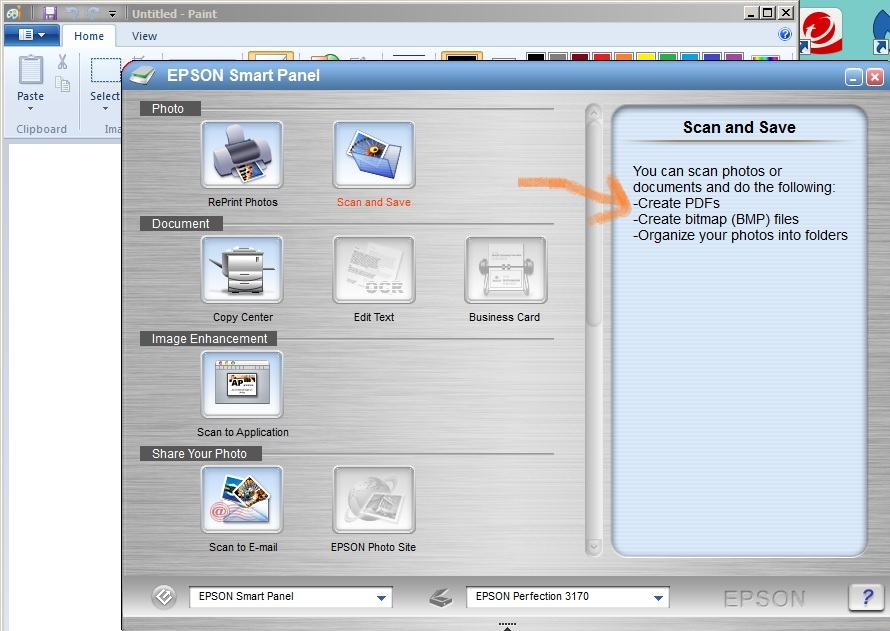Pick the black color swatch in Paint's palette

click(x=536, y=57)
